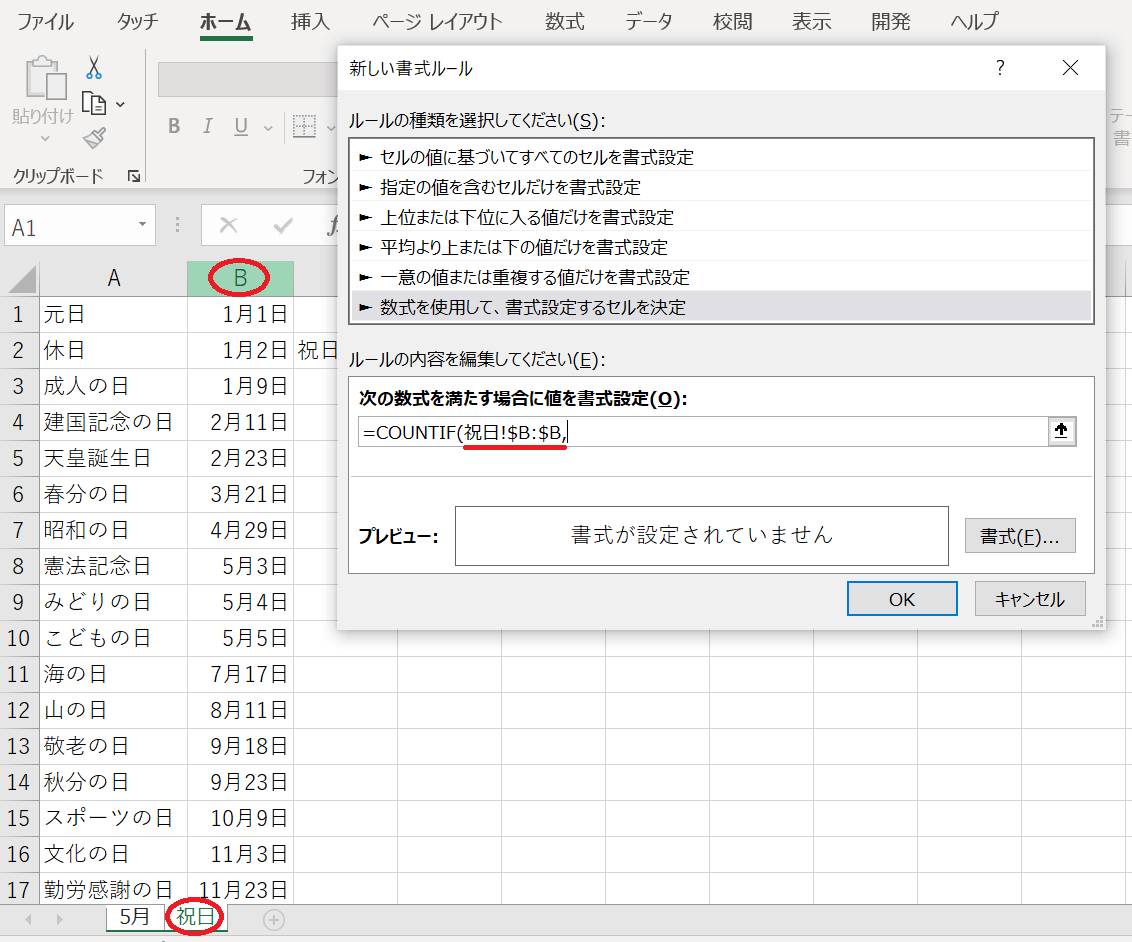Toggle Italic formatting in the ribbon

point(208,126)
